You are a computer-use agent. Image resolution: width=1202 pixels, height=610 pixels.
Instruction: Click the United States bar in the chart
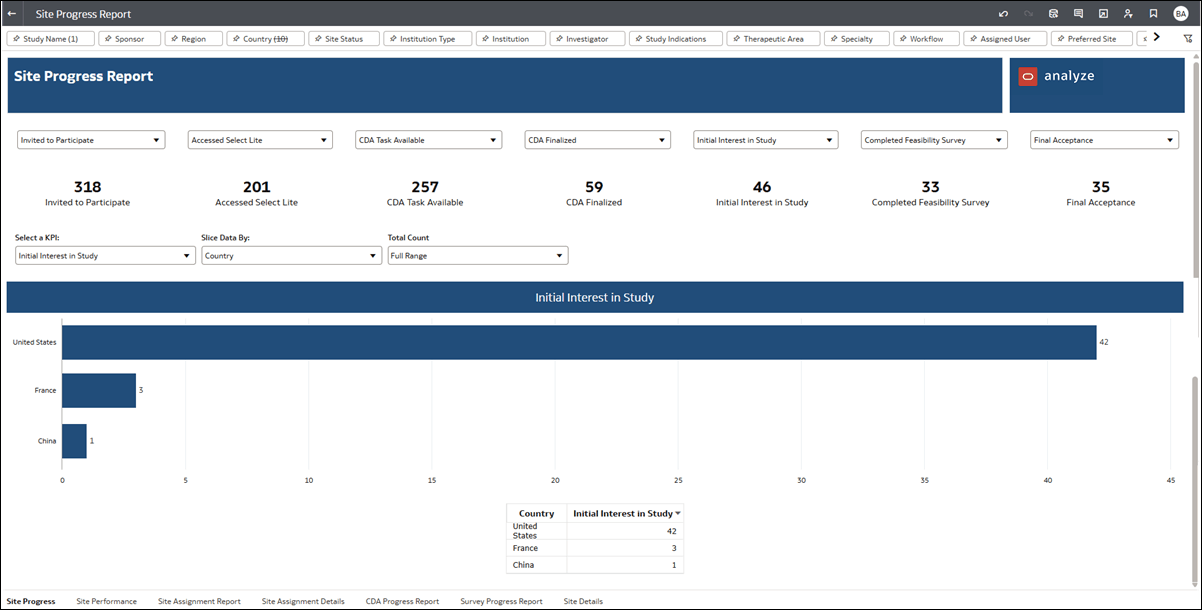[580, 341]
